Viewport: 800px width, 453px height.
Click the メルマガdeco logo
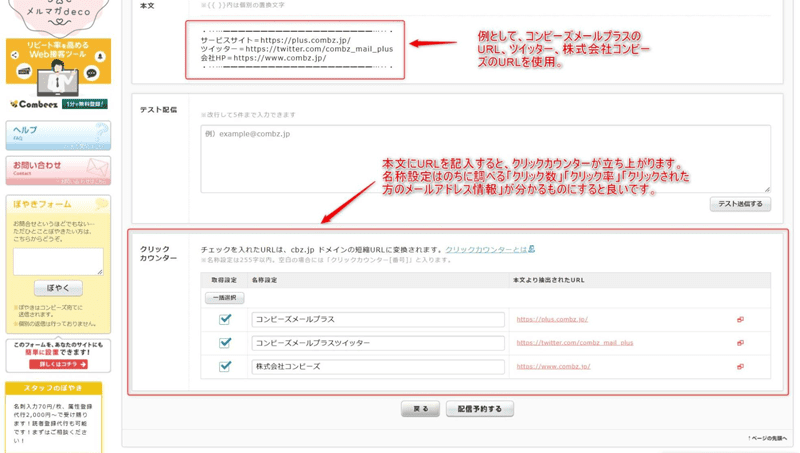tap(58, 14)
